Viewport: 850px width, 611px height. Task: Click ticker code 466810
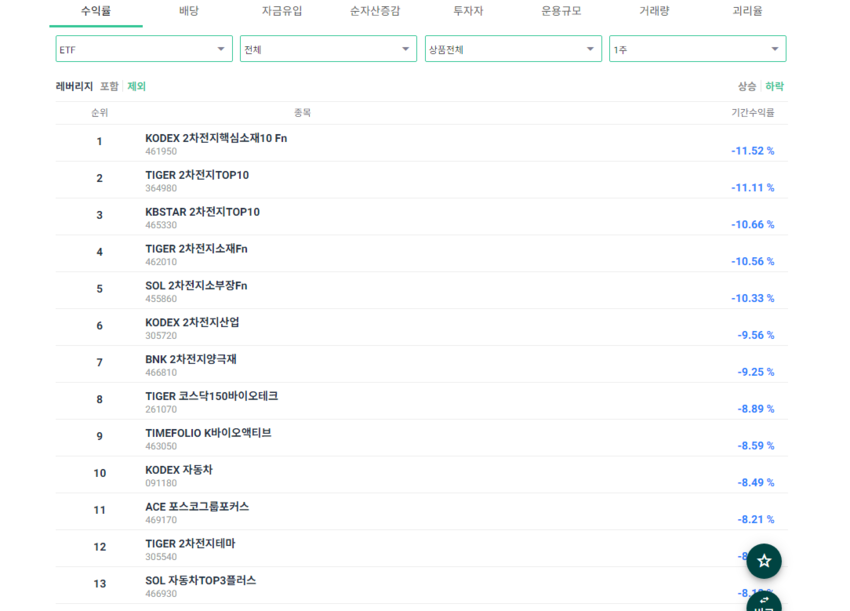[x=161, y=372]
